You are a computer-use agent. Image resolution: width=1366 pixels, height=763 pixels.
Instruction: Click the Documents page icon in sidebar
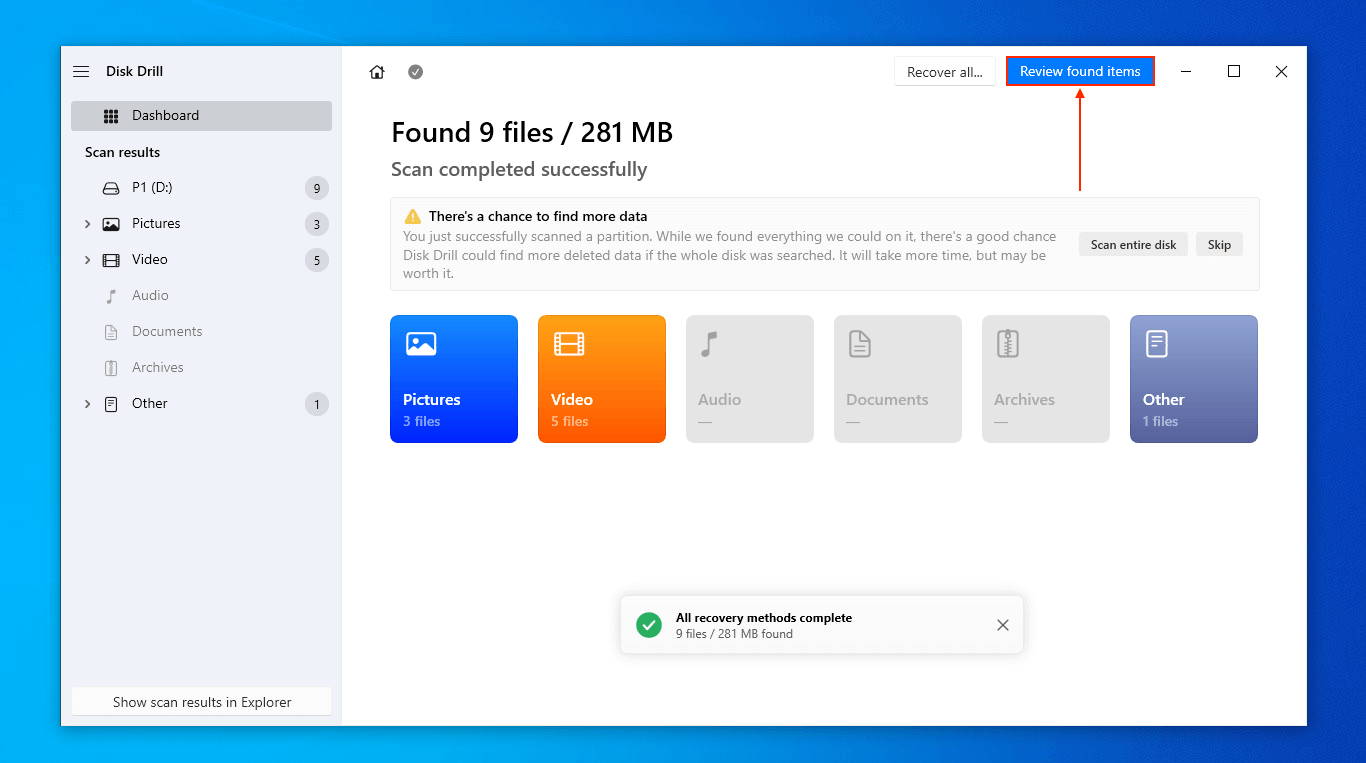111,332
